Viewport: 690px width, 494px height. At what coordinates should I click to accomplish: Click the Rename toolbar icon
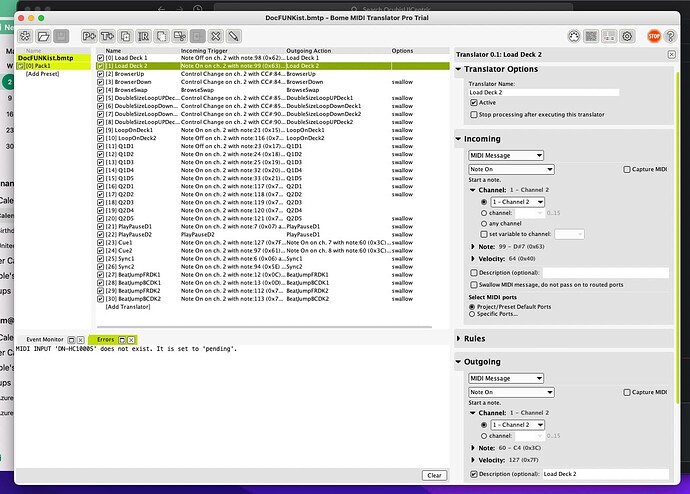[143, 36]
